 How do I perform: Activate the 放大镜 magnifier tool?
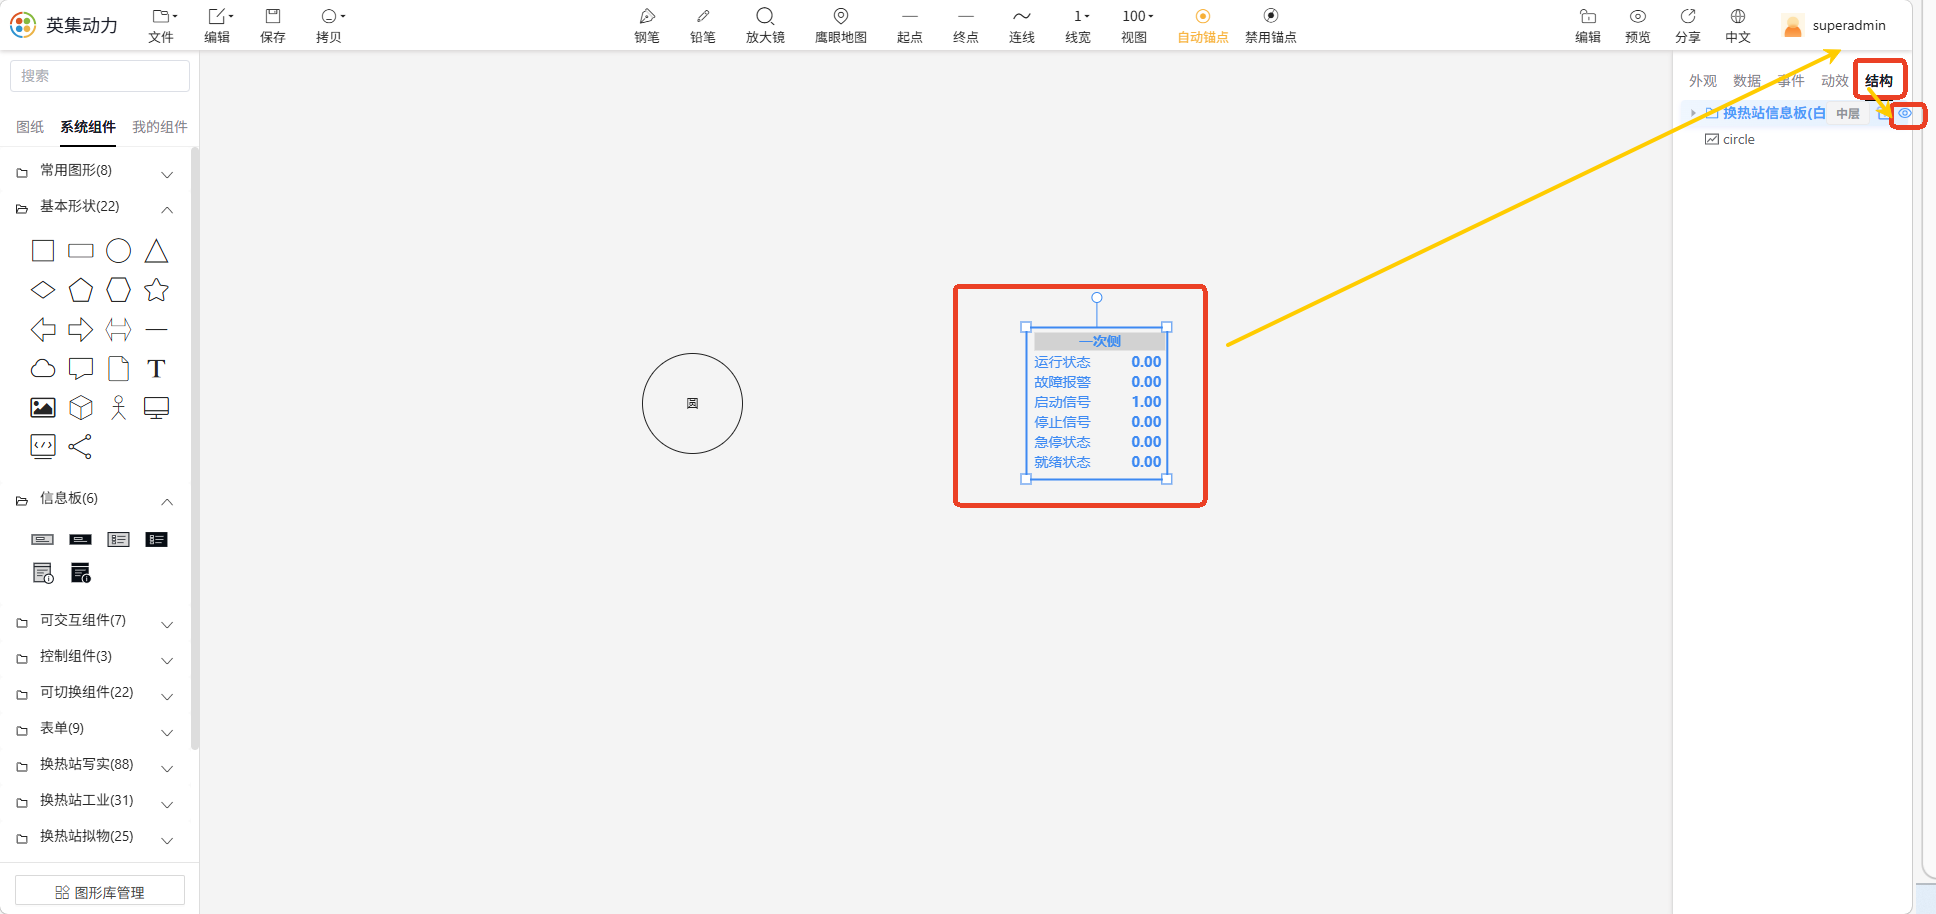point(765,26)
